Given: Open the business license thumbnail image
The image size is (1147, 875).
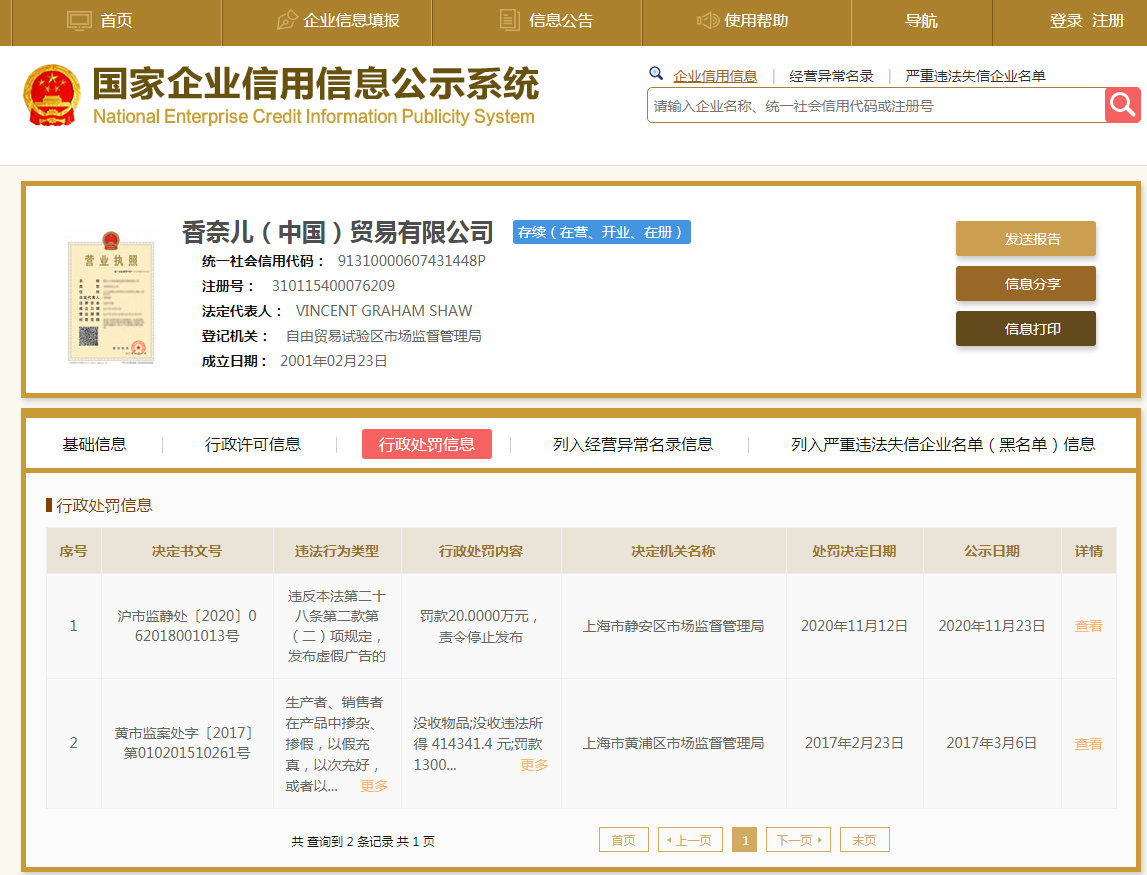Looking at the screenshot, I should pos(110,297).
